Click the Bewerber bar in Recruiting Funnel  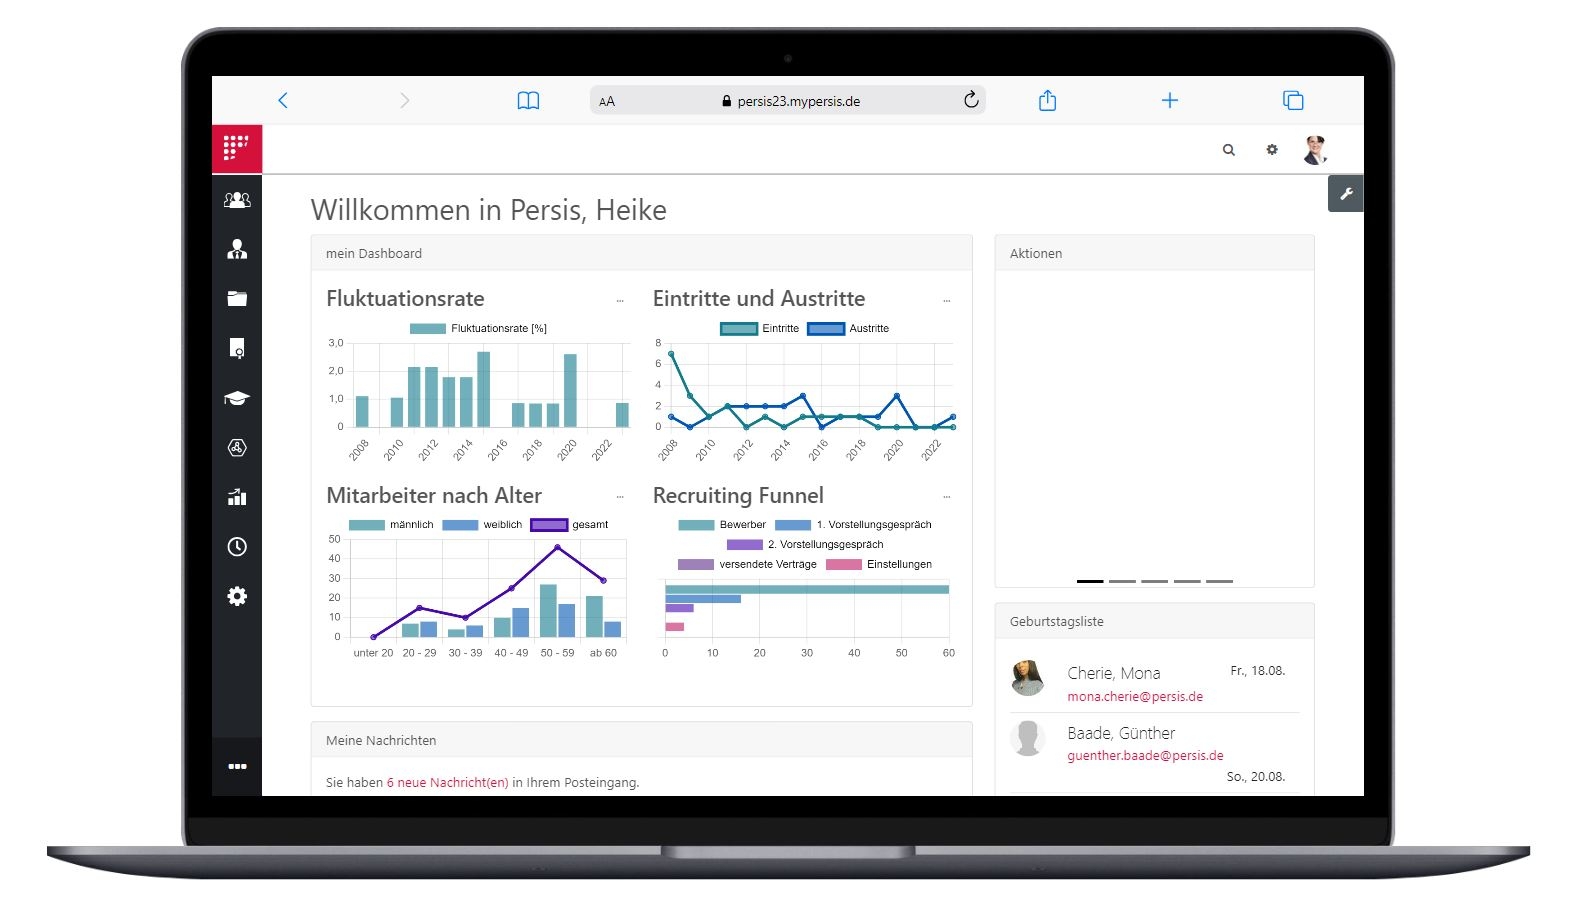coord(807,589)
